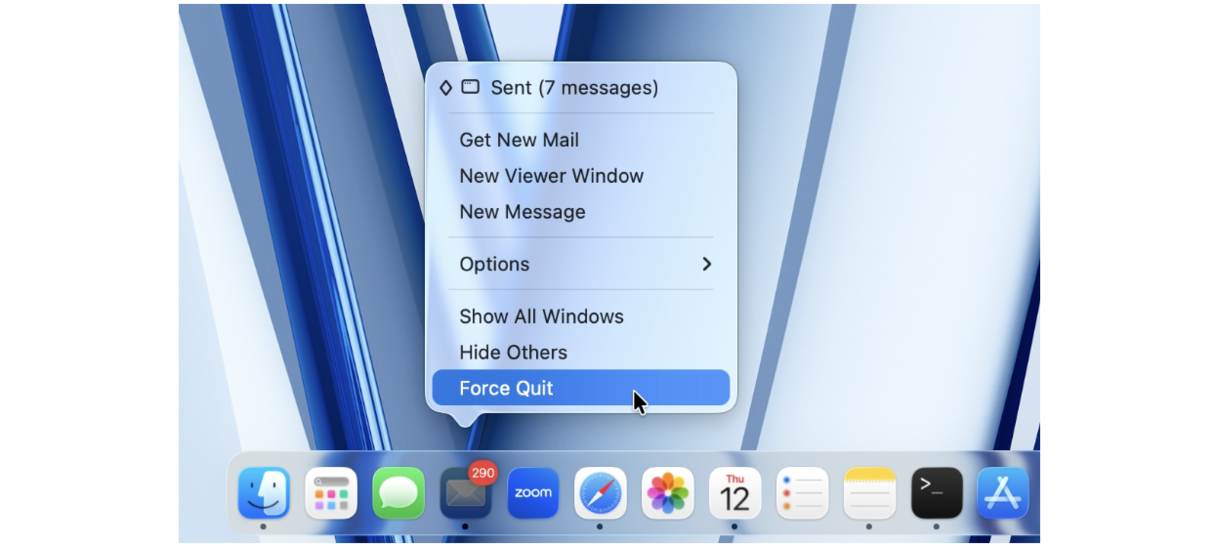Open Calendar showing Thu 12
Viewport: 1215px width, 547px height.
(x=735, y=493)
